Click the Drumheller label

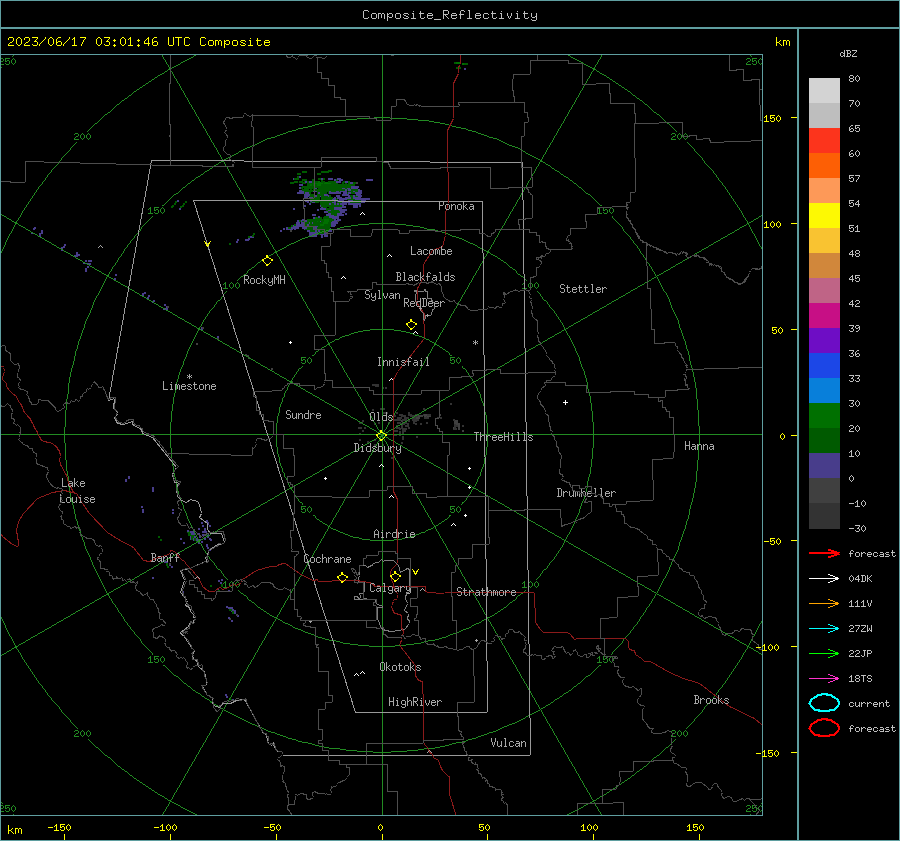(586, 493)
